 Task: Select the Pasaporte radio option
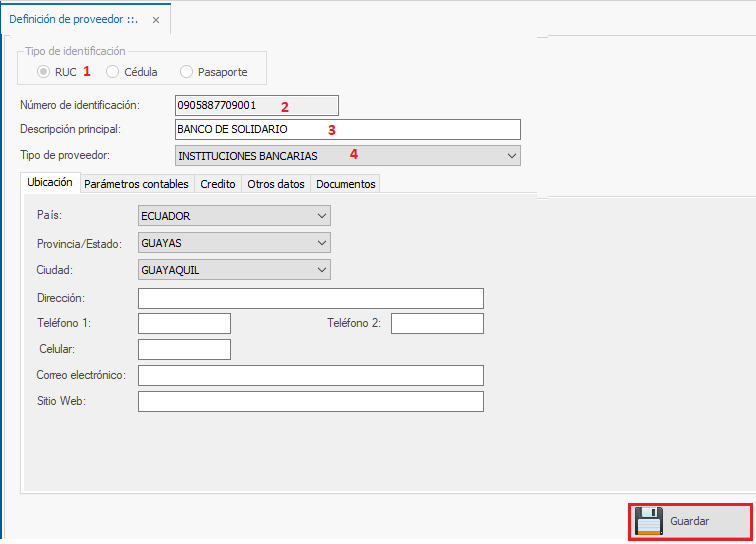click(x=187, y=72)
